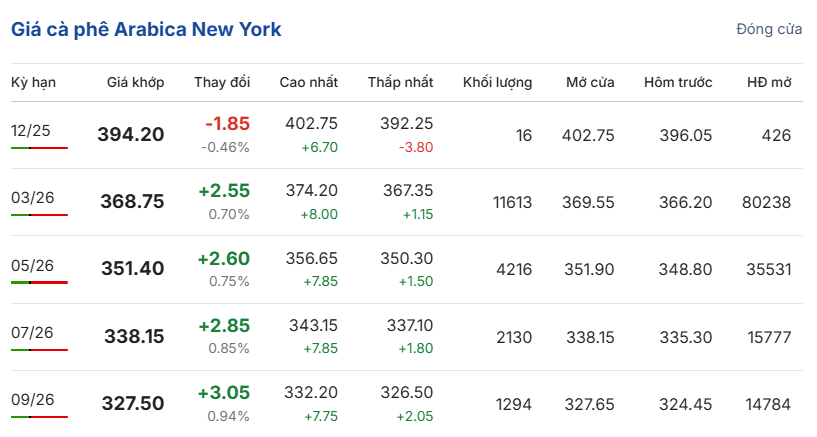Screen dimensions: 817x437
Task: Click the red -1.85 change value
Action: click(x=227, y=124)
